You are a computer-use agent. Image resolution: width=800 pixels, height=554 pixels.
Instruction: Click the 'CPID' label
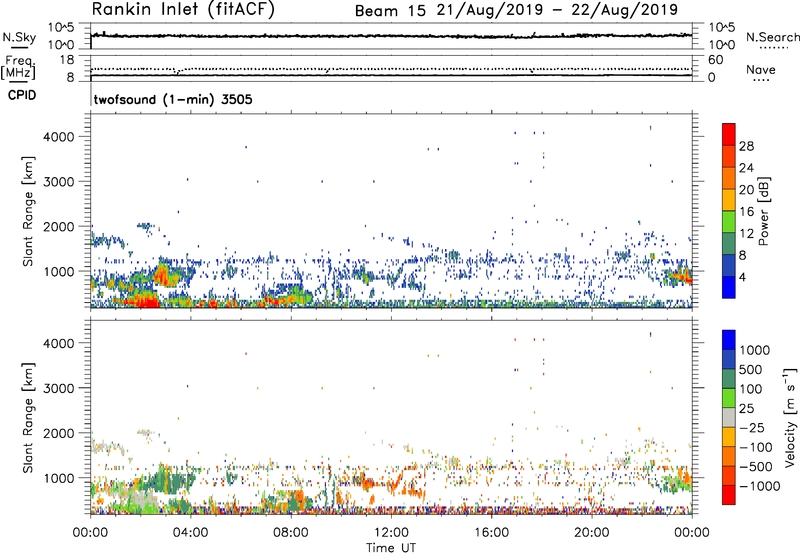[x=22, y=95]
